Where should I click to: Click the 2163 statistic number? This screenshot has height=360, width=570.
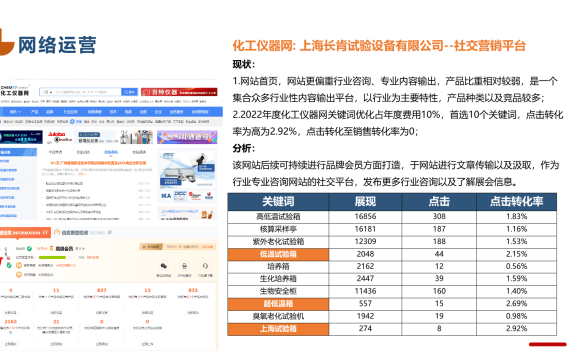[x=11, y=321]
